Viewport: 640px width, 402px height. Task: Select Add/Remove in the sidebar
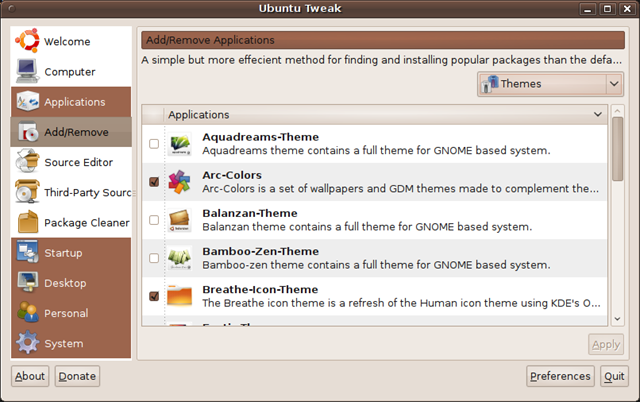click(71, 132)
